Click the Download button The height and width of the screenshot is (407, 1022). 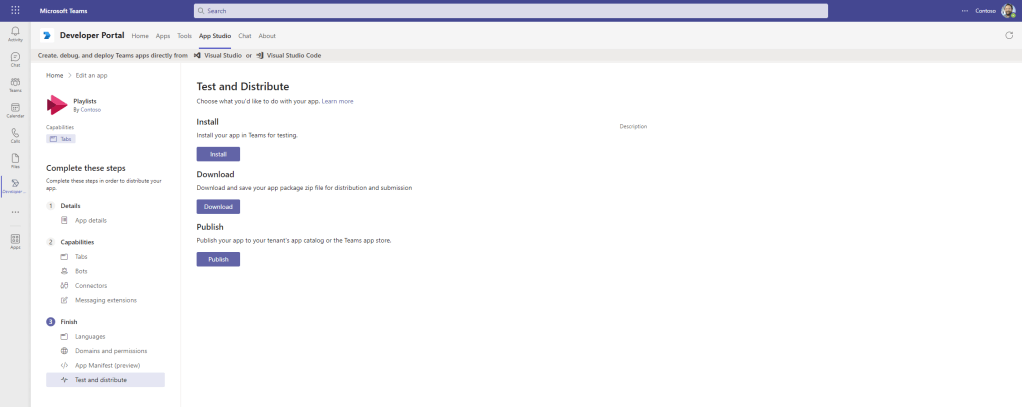tap(218, 207)
